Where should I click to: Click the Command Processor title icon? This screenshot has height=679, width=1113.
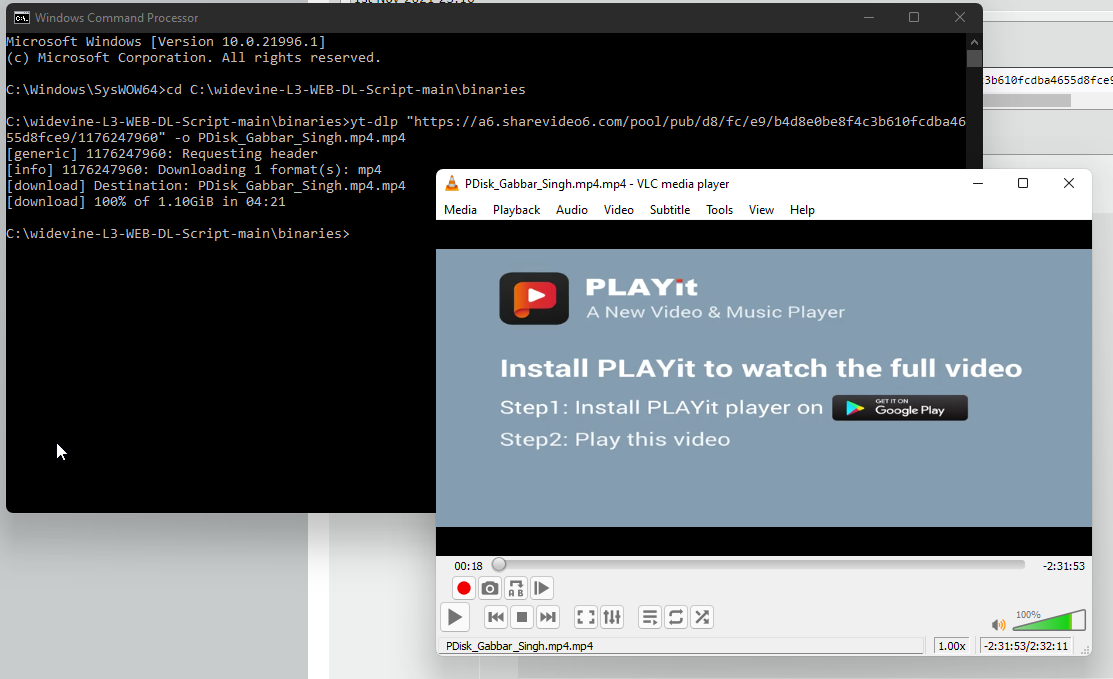(x=22, y=18)
